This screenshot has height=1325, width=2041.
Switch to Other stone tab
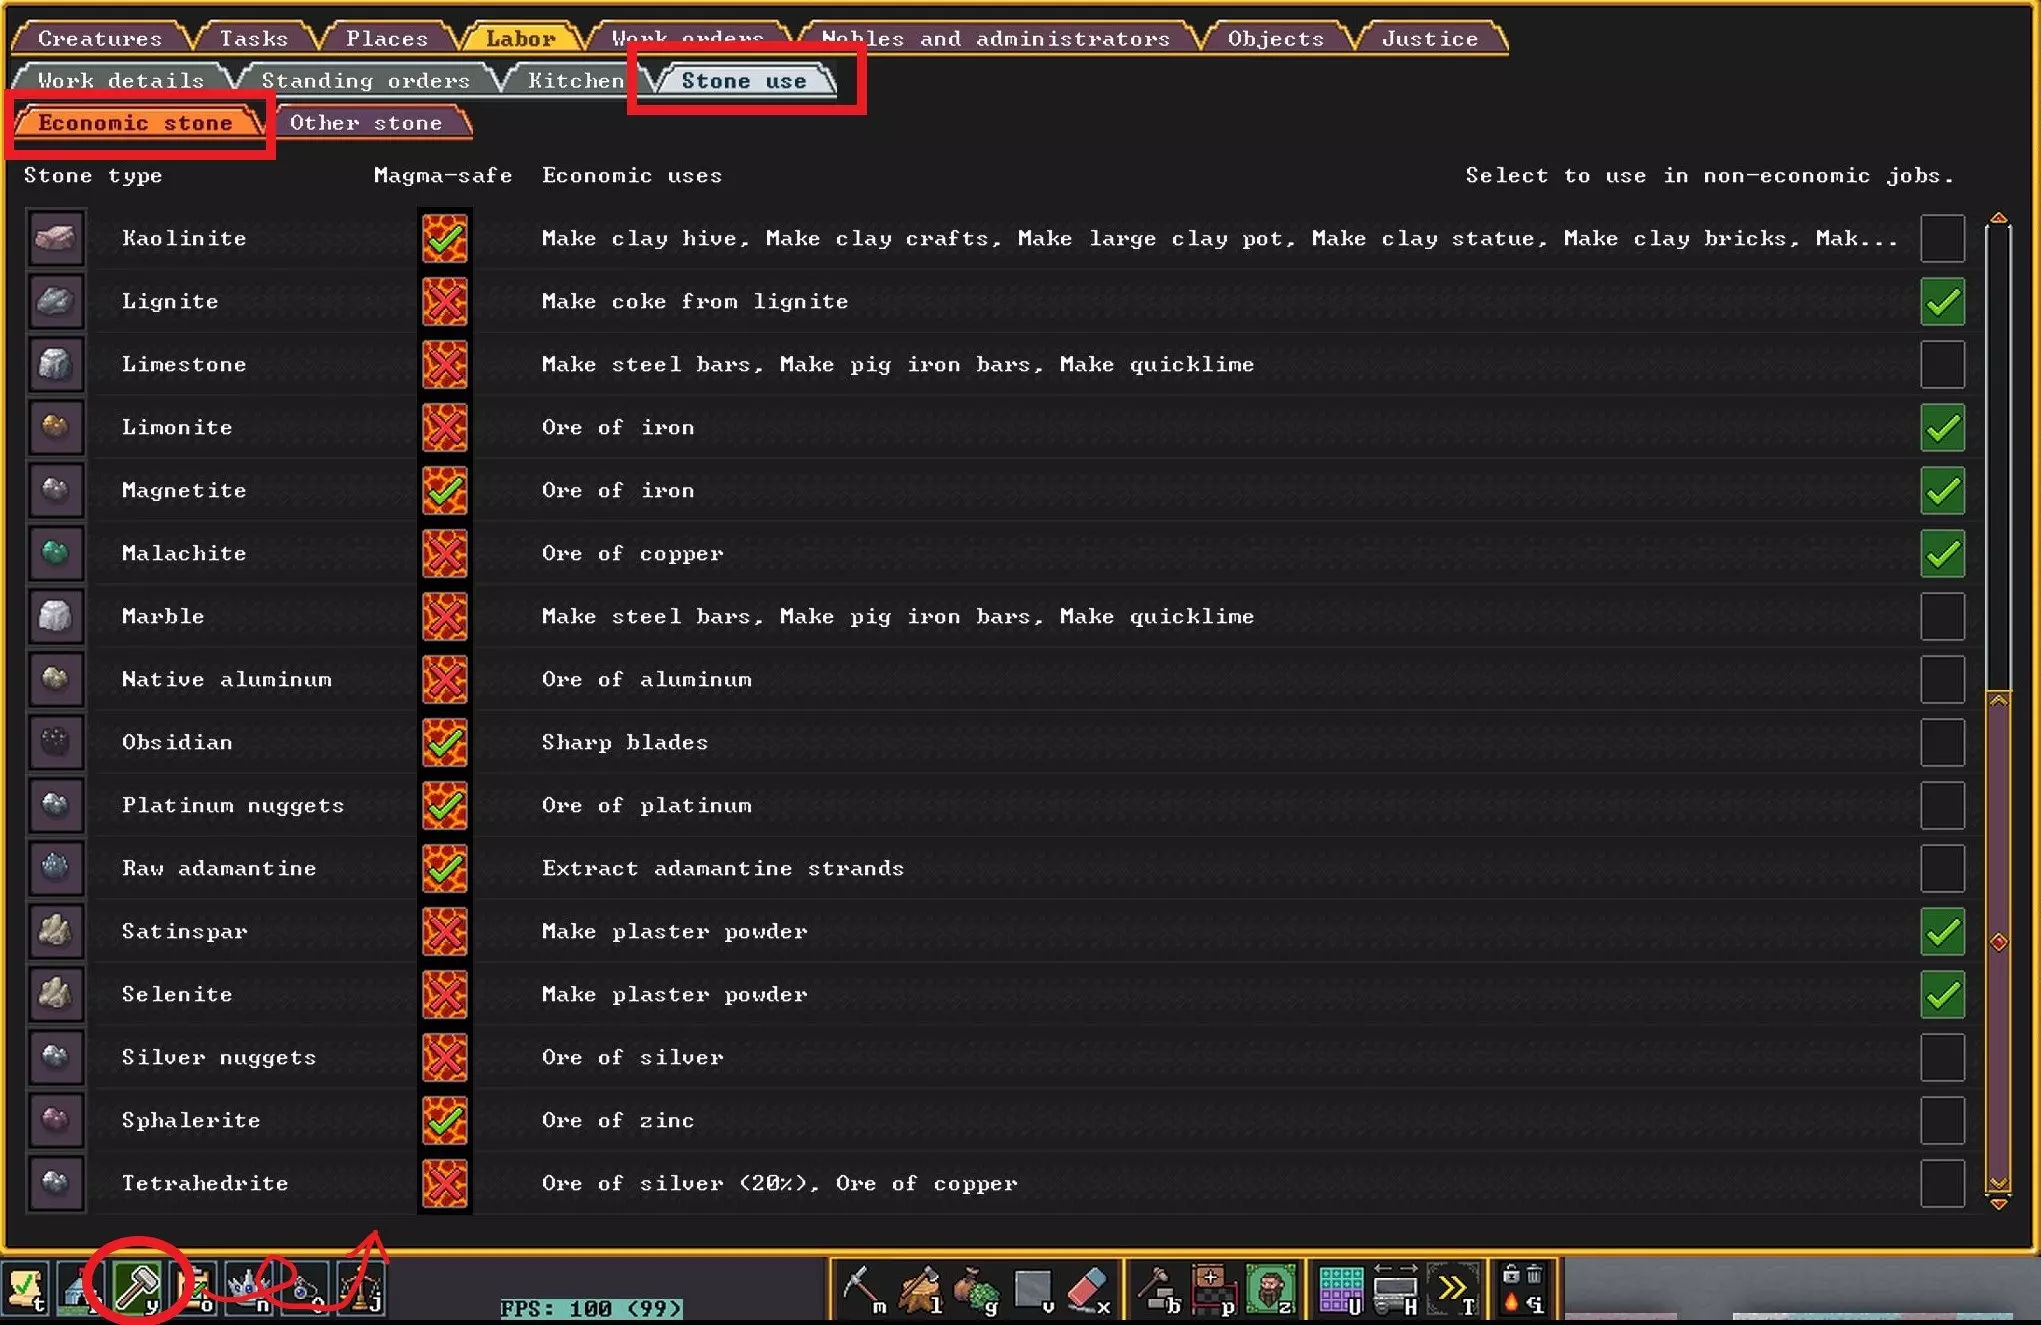tap(366, 123)
